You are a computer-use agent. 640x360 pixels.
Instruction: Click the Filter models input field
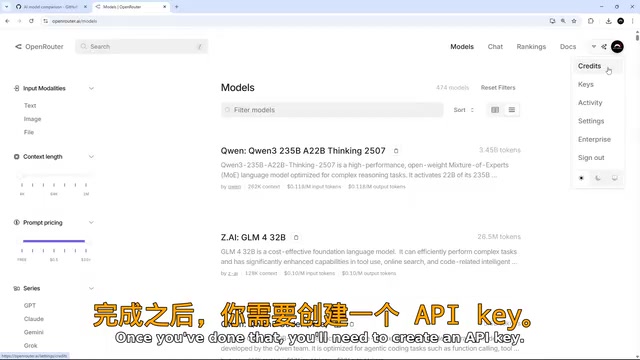pos(332,110)
